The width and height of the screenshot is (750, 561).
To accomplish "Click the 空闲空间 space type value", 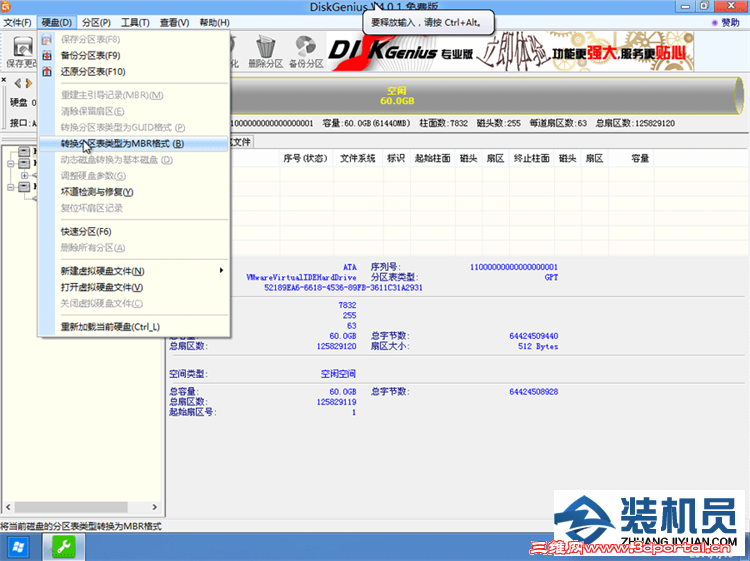I will click(338, 374).
